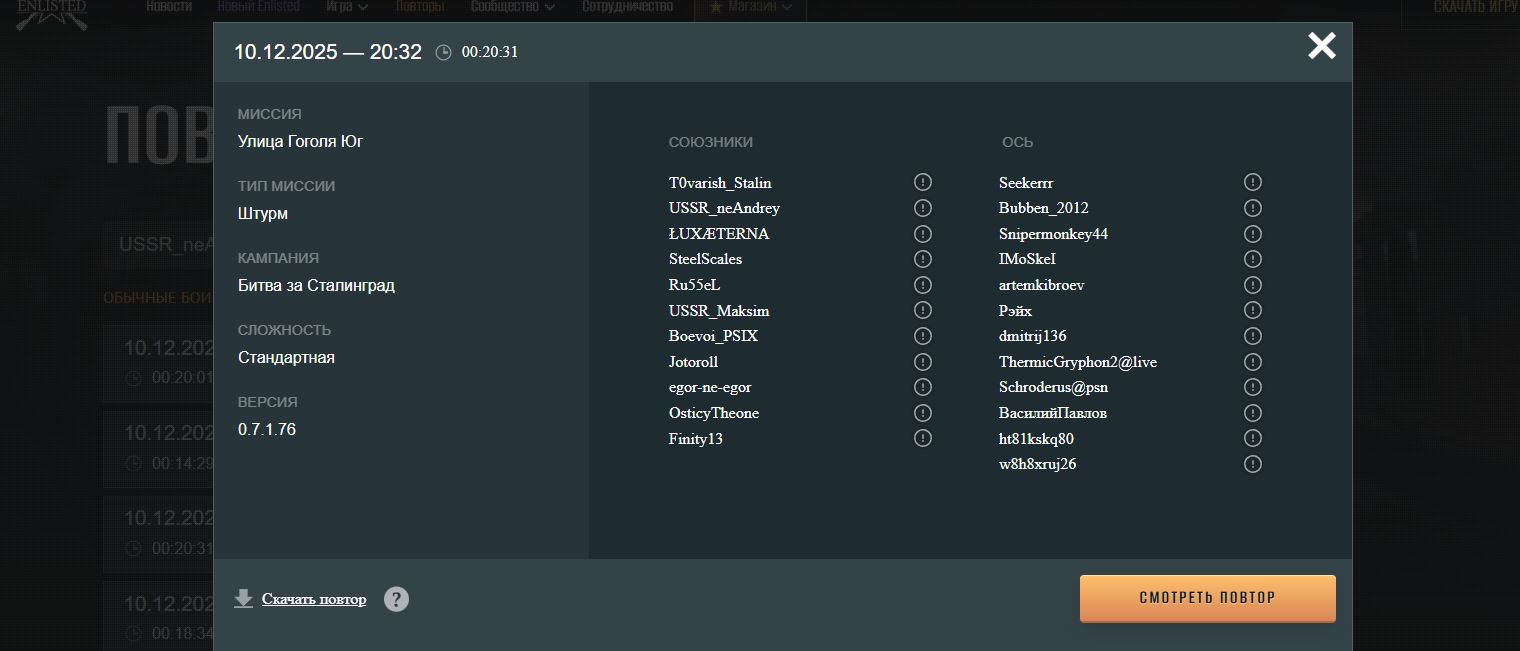Viewport: 1520px width, 651px height.
Task: Click report icon next to ThermicGryphon2@live
Action: (x=1252, y=362)
